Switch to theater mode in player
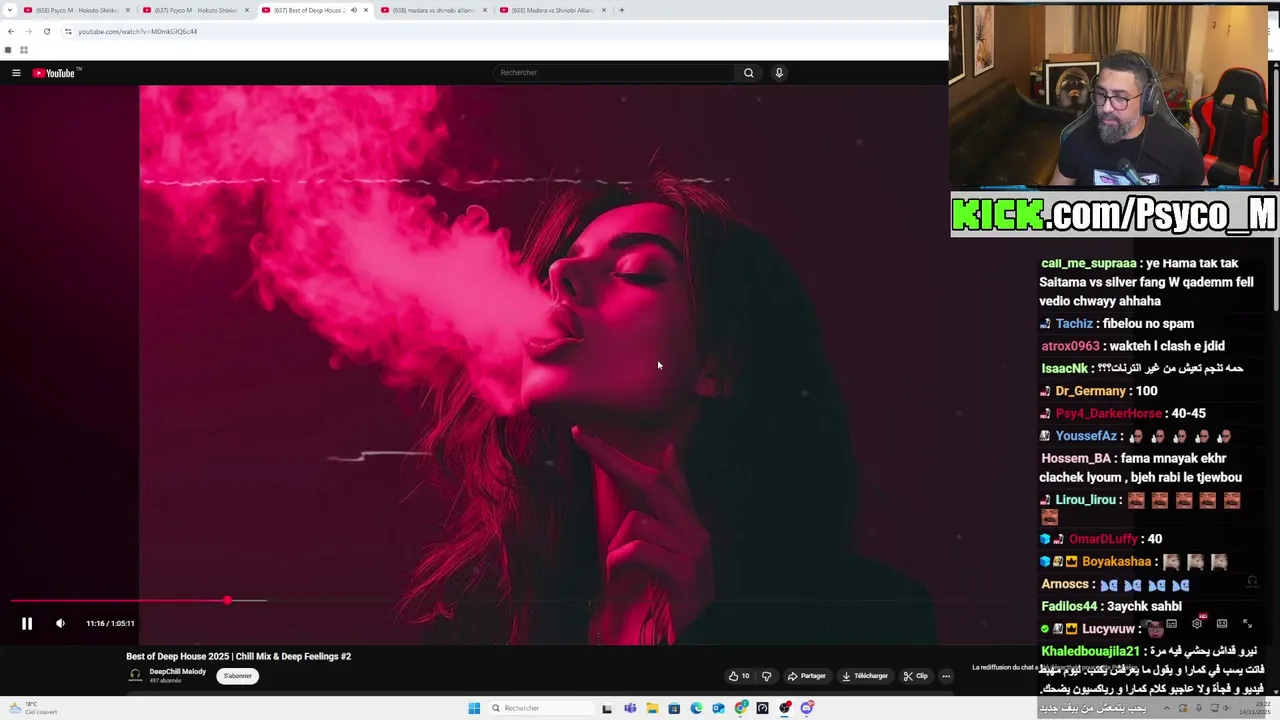The width and height of the screenshot is (1280, 720). pyautogui.click(x=1222, y=623)
